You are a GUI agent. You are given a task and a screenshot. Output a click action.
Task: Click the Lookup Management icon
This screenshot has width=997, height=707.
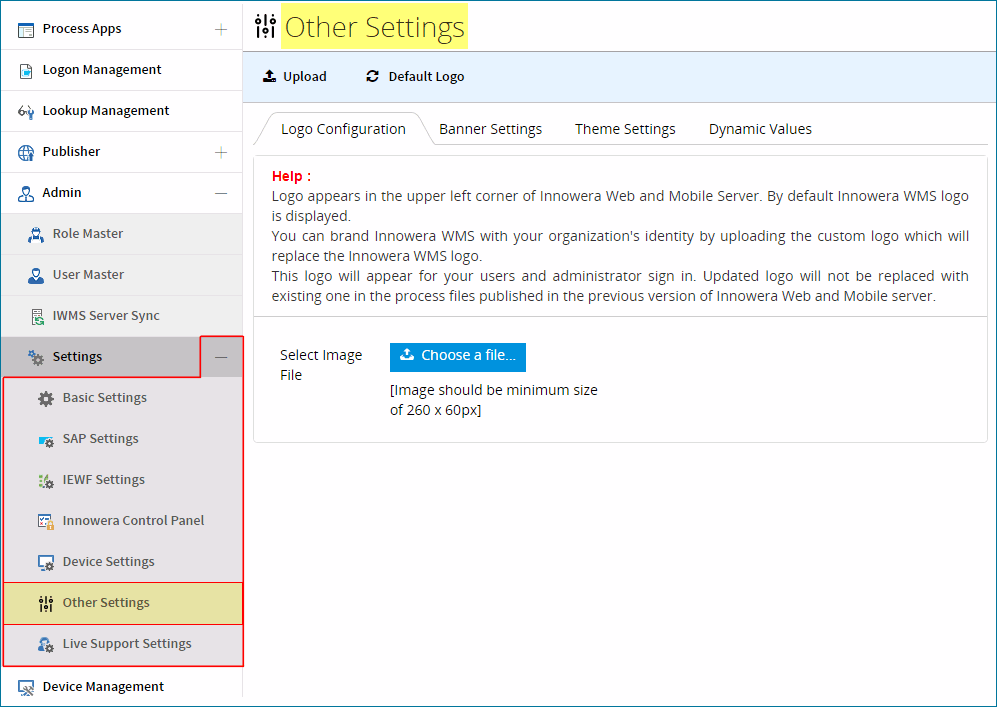[25, 111]
